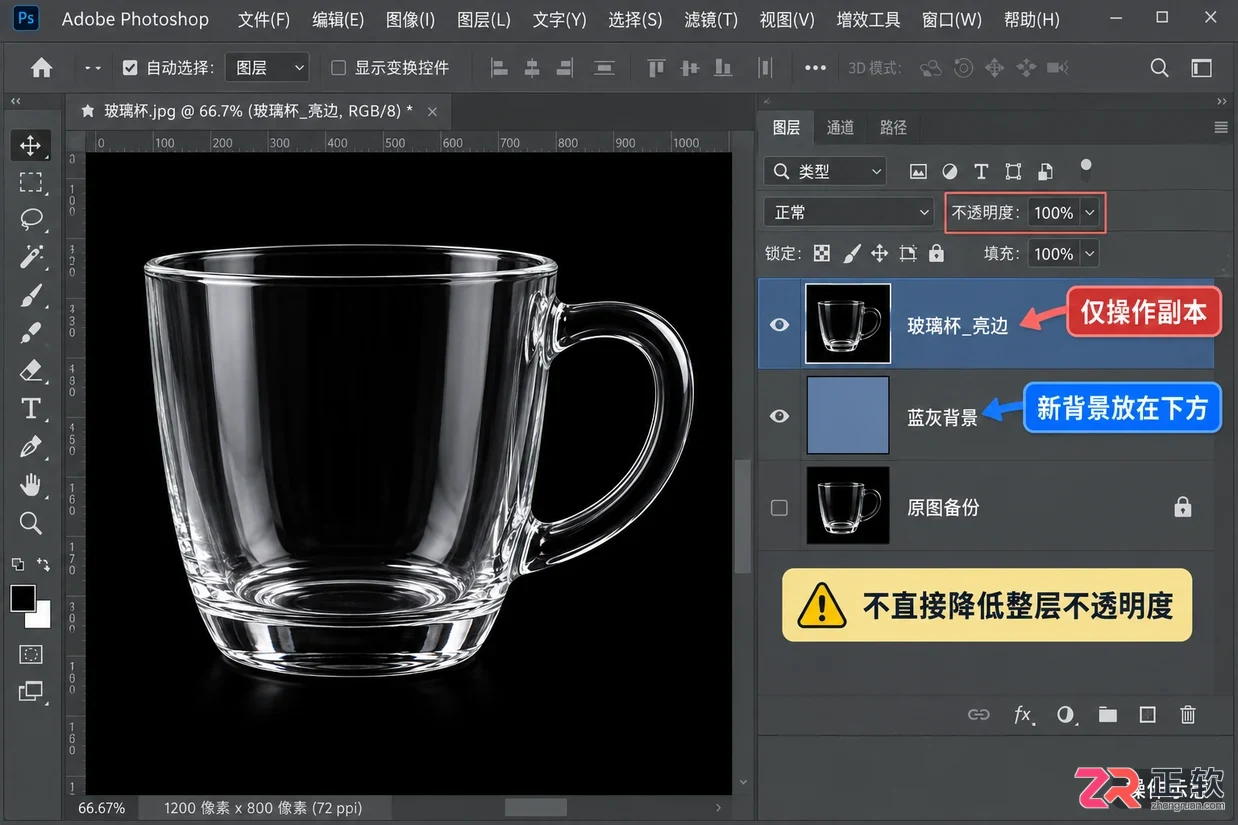Click the lock all padlock icon
1238x825 pixels.
tap(936, 254)
